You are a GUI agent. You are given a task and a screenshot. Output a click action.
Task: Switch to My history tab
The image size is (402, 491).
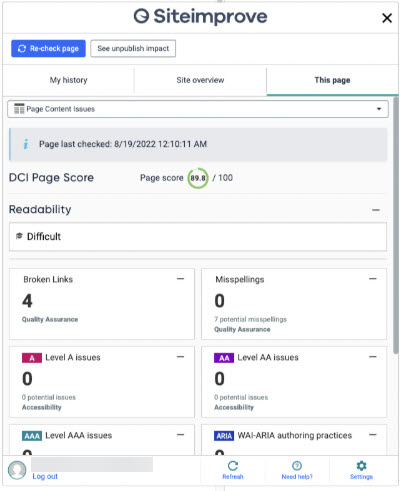pos(68,80)
